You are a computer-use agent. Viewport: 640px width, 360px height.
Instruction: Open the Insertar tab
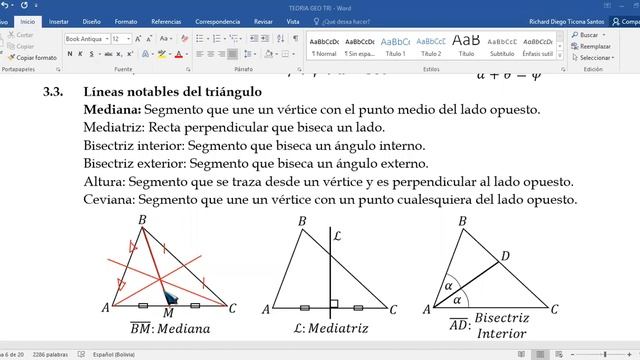[58, 22]
